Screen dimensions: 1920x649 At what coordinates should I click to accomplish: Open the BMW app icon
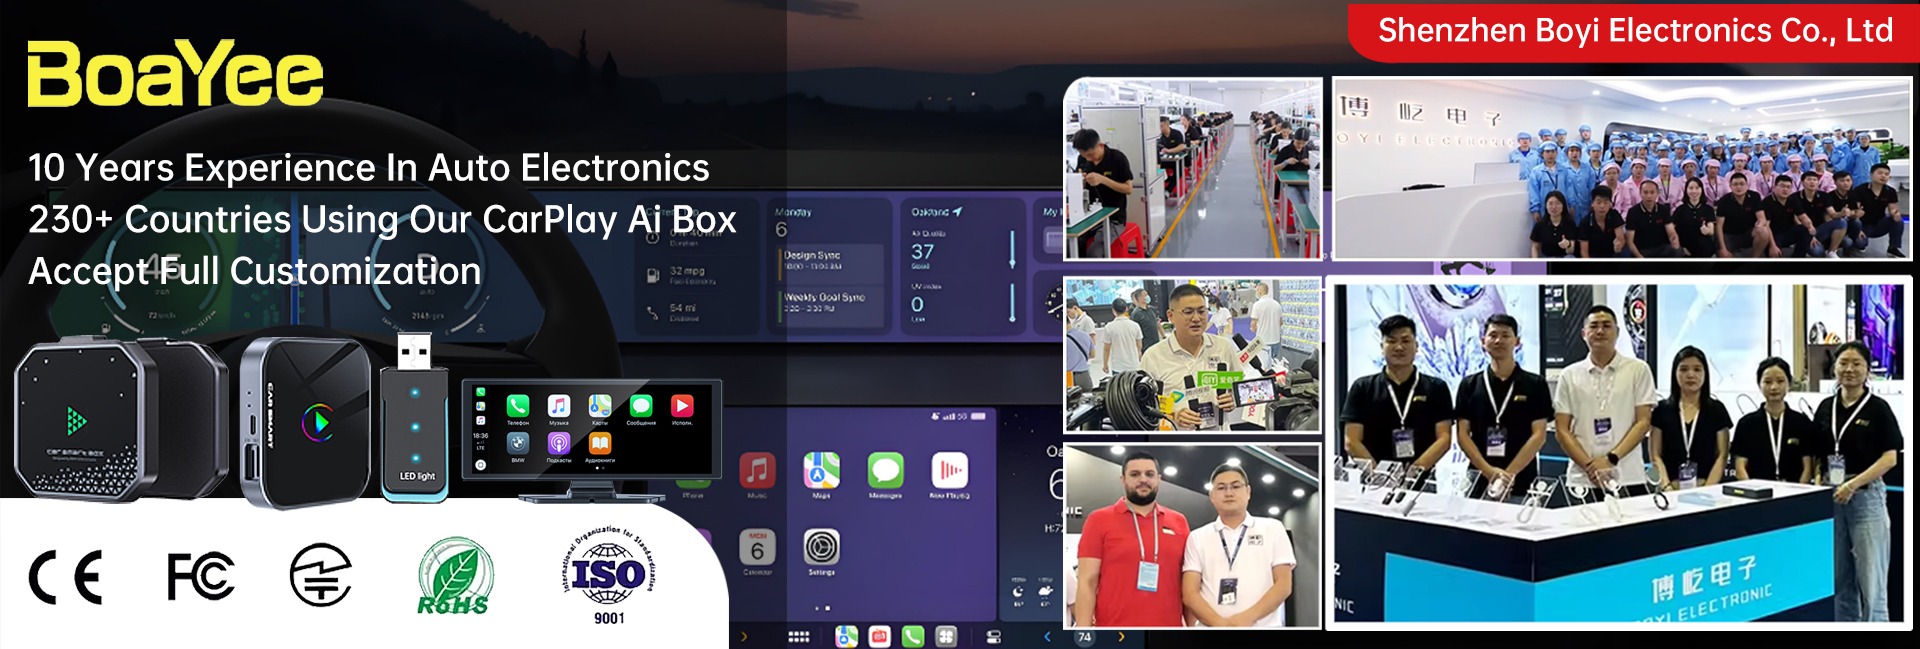tap(517, 442)
